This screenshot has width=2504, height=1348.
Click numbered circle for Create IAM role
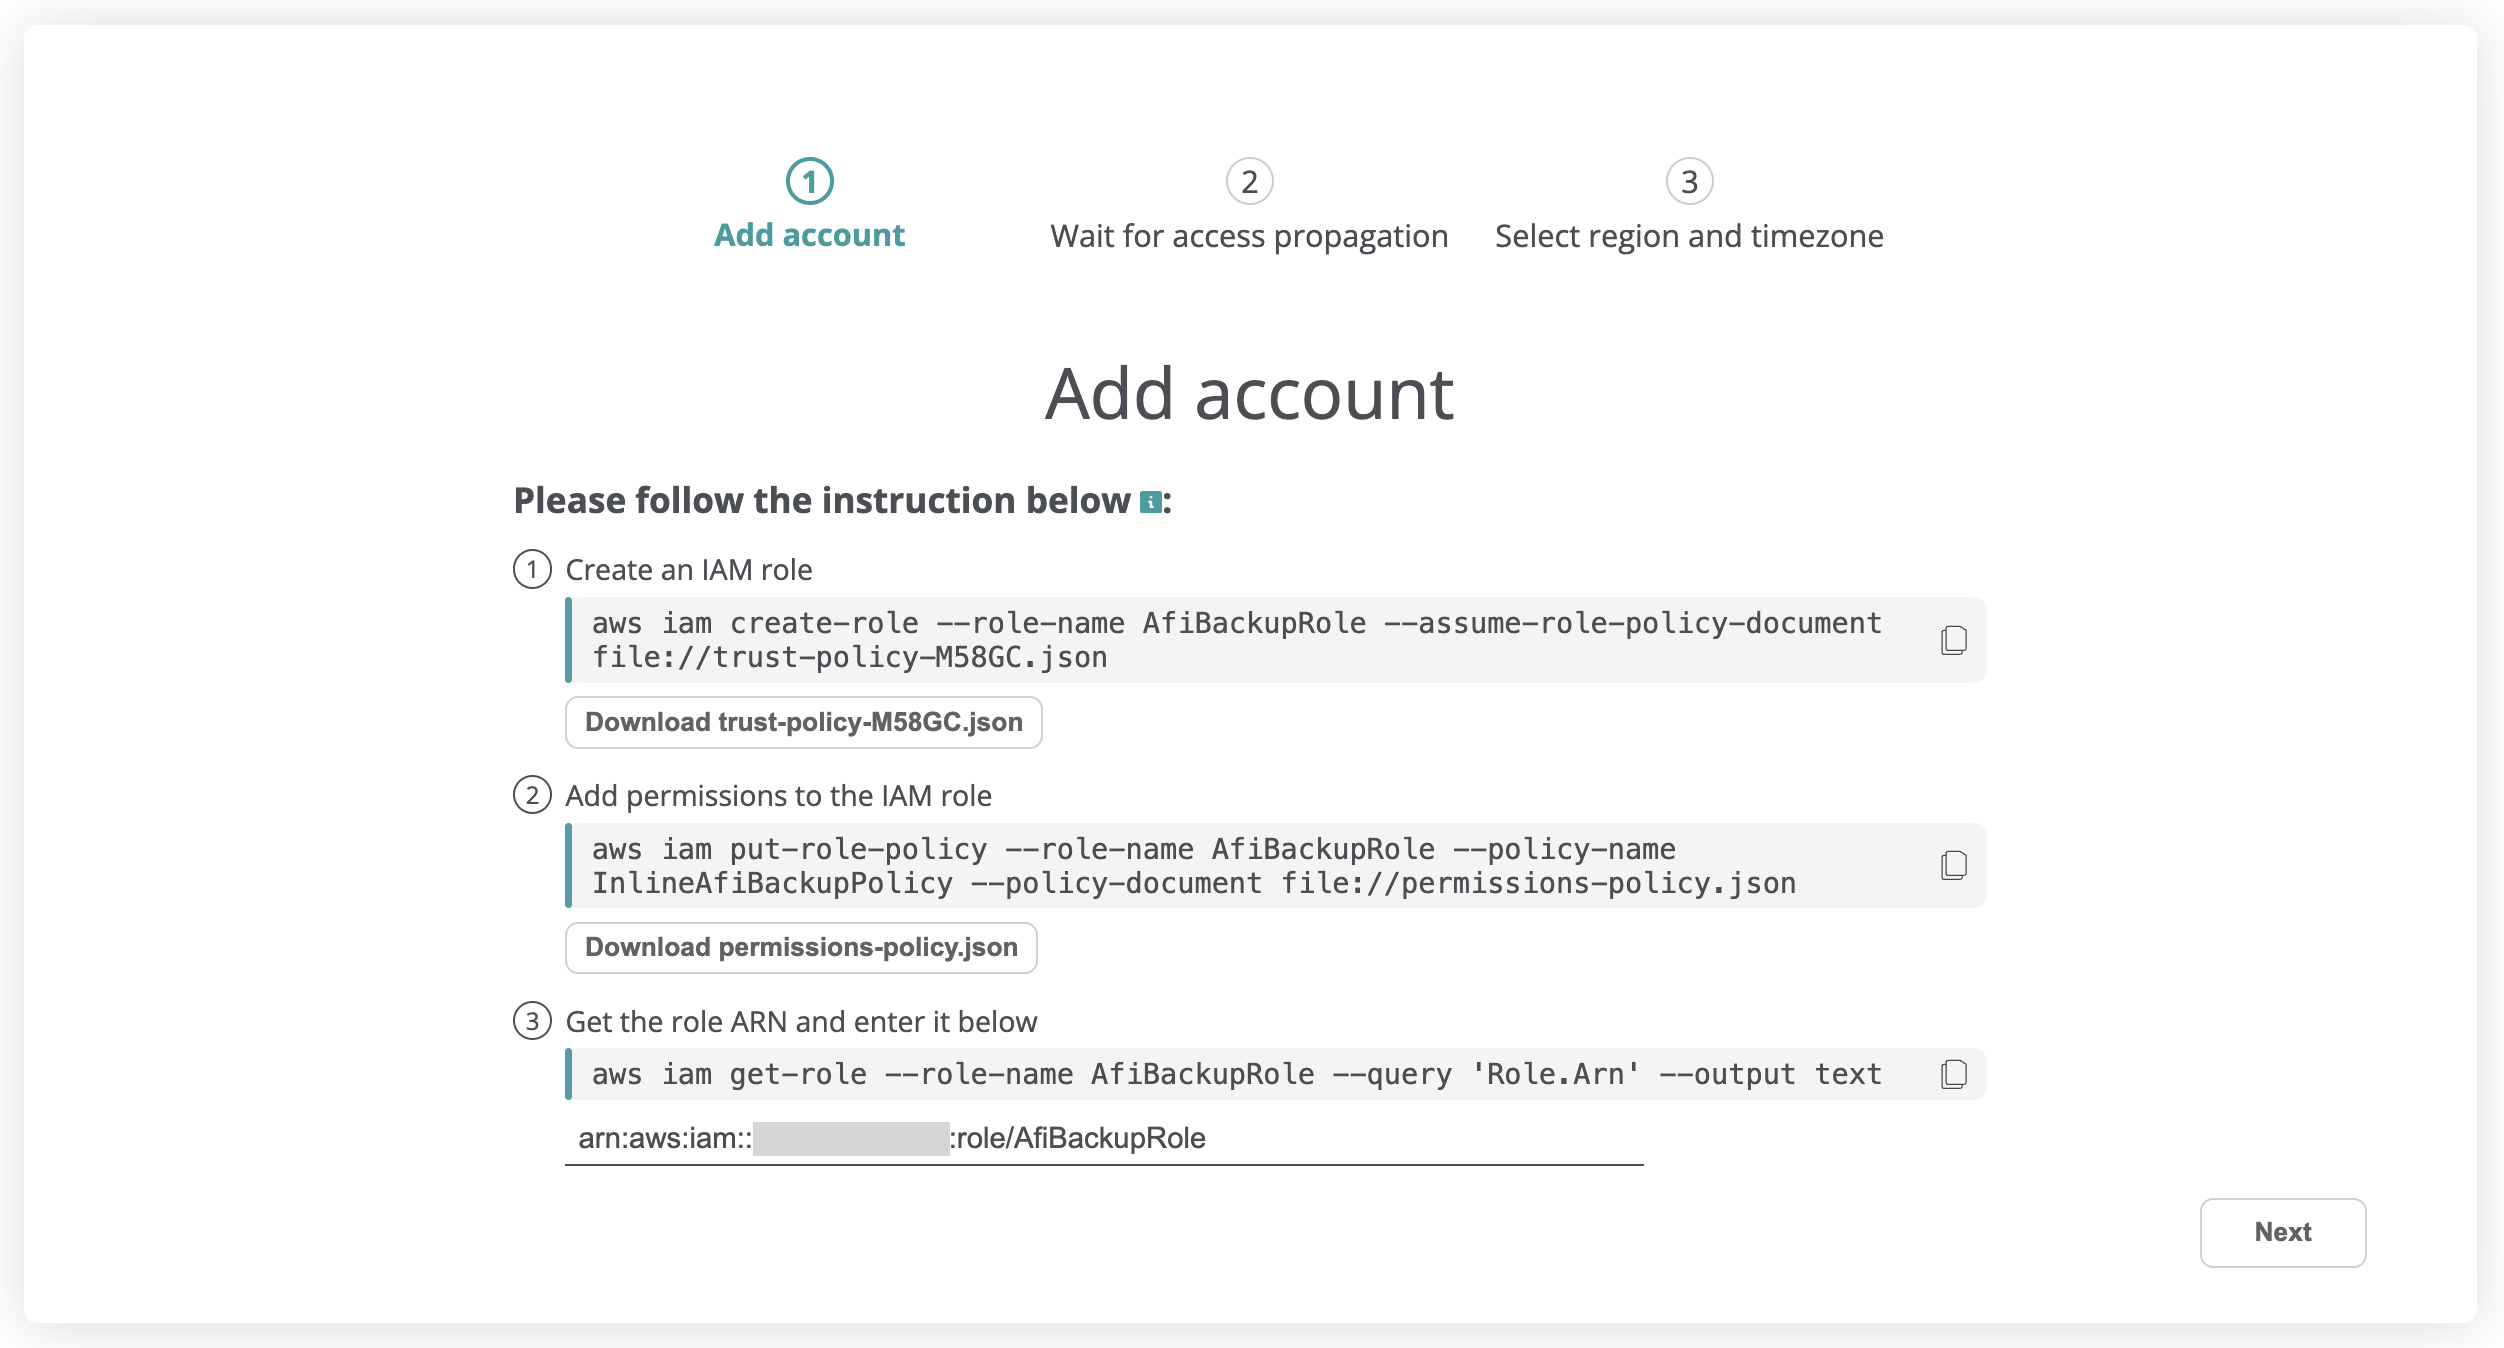tap(532, 569)
